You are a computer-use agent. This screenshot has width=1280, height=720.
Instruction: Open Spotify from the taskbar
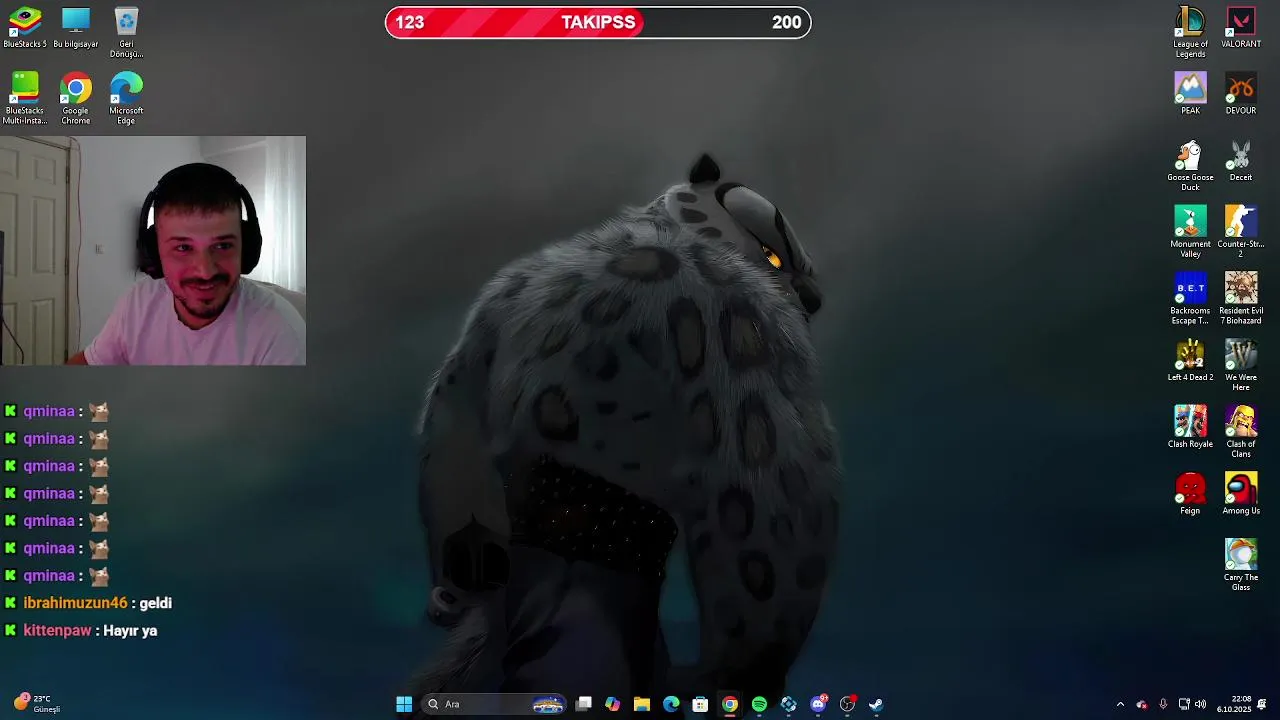pyautogui.click(x=759, y=704)
